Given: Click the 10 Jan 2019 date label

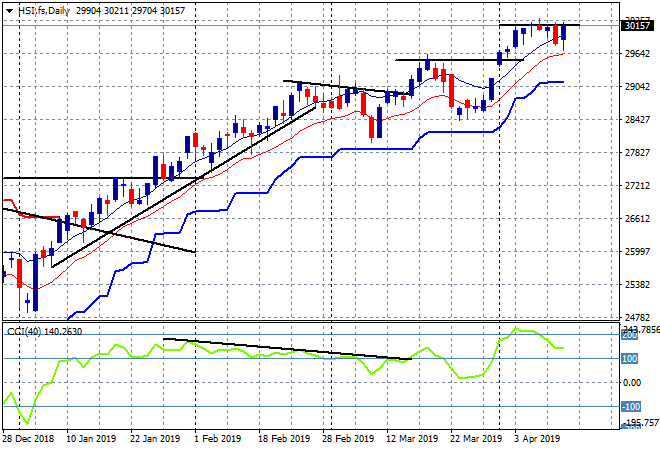Looking at the screenshot, I should coord(93,438).
